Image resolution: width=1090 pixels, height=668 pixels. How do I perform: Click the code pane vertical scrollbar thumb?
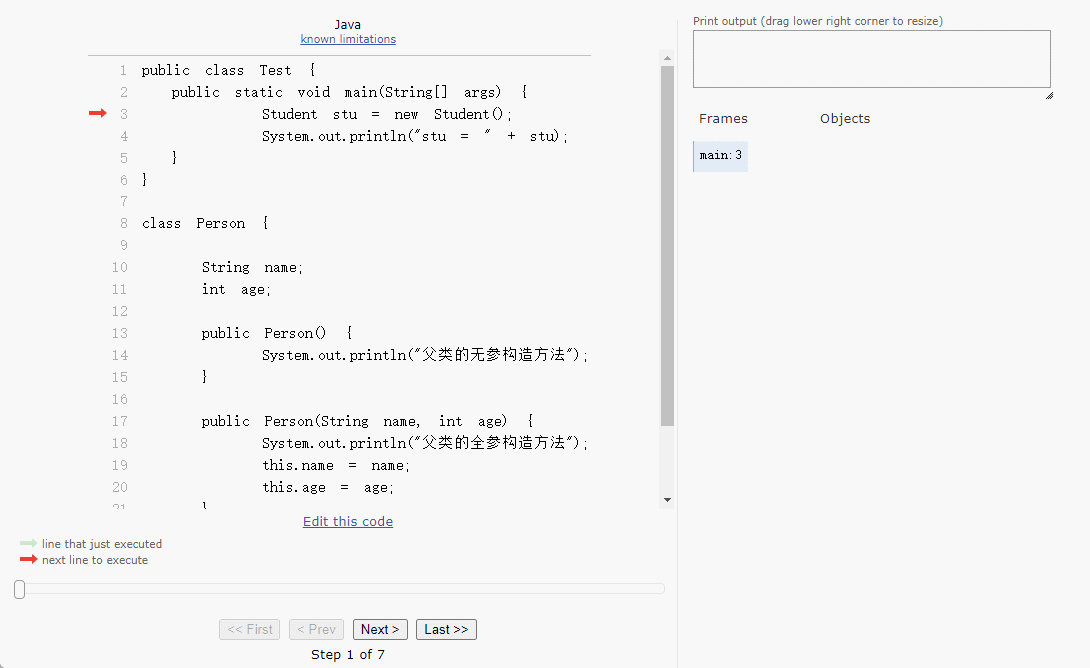pos(667,245)
